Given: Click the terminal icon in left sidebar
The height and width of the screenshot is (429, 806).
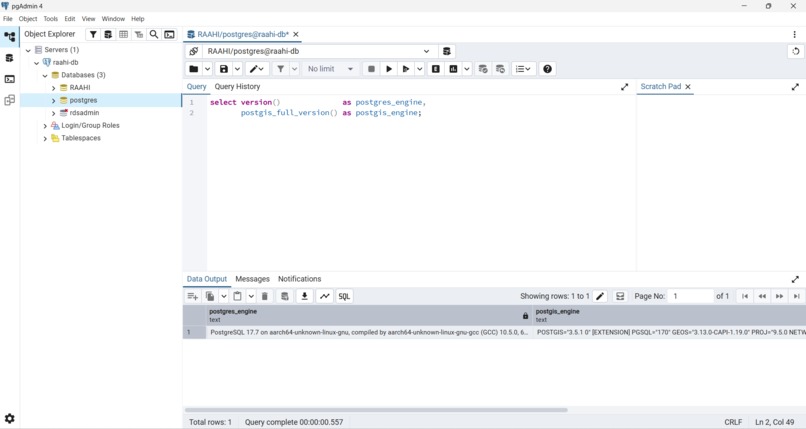Looking at the screenshot, I should tap(9, 79).
